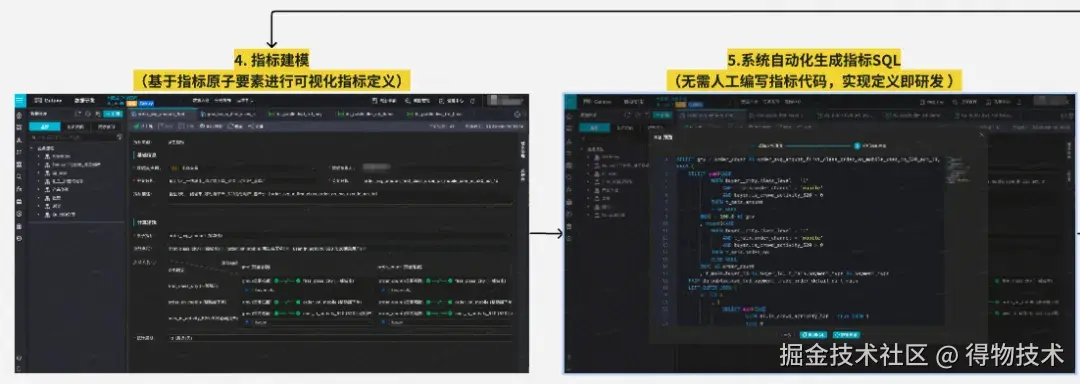1080x384 pixels.
Task: Open the filter icon beside the tree search field
Action: [x=120, y=138]
